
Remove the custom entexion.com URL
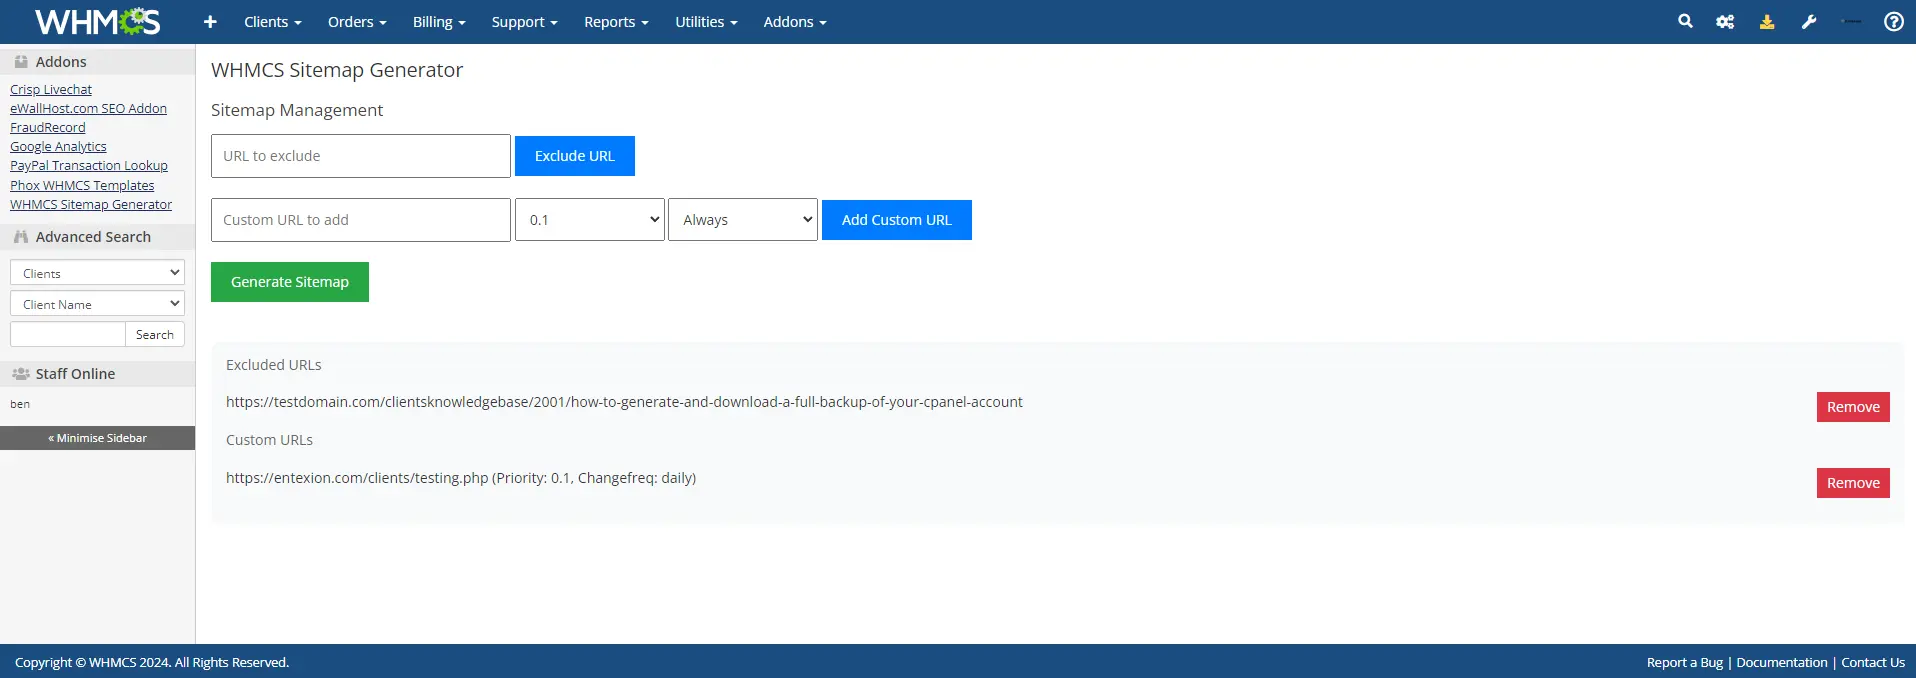click(x=1853, y=483)
